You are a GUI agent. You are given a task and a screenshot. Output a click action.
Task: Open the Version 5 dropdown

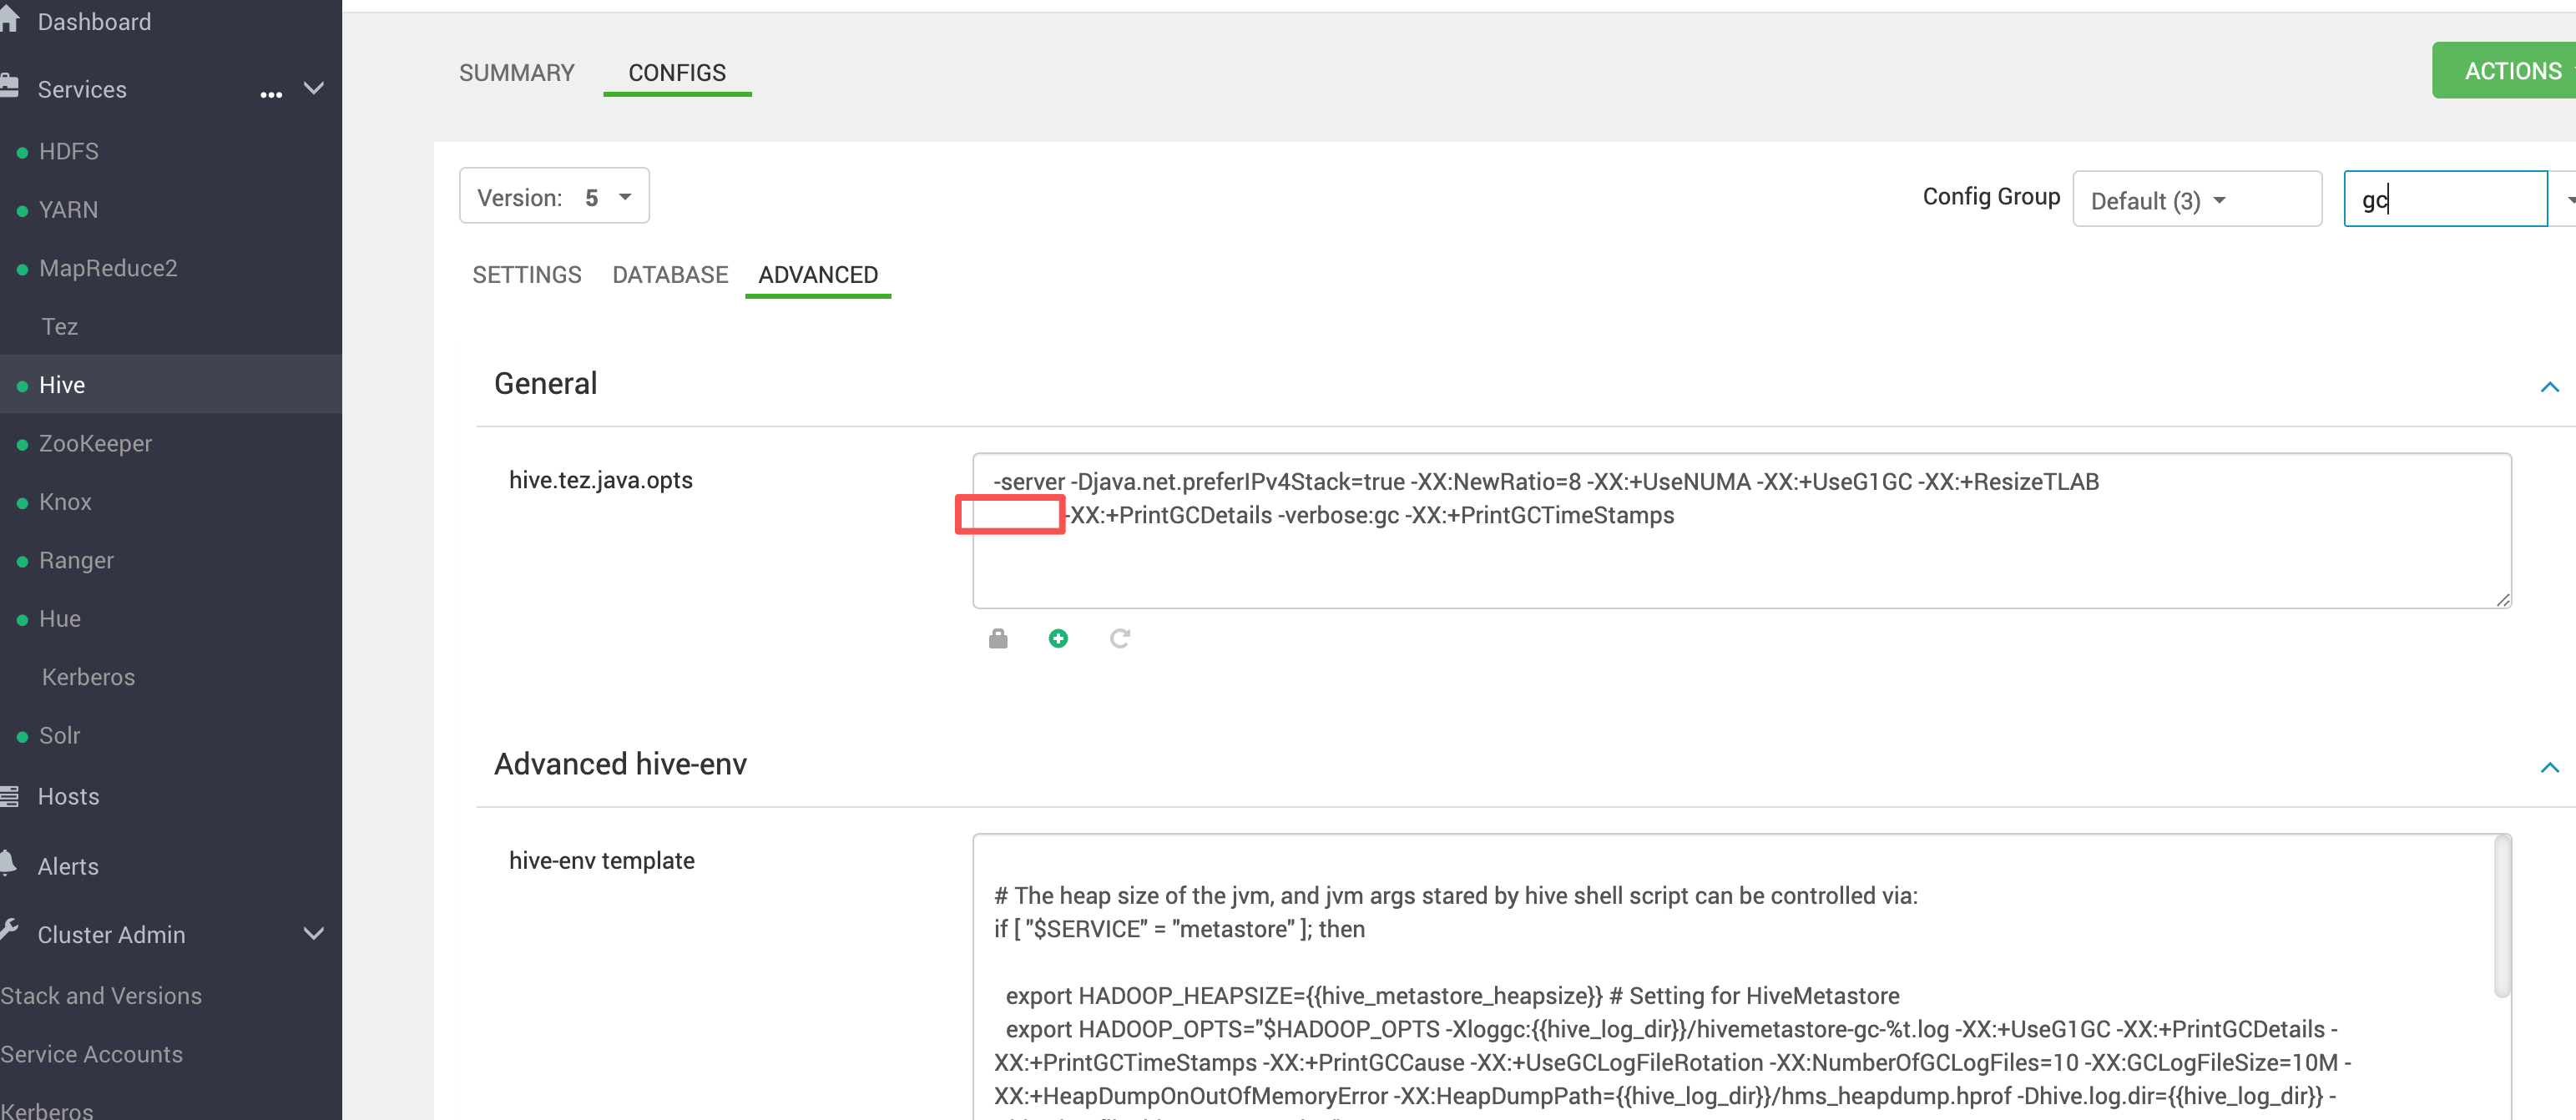554,197
